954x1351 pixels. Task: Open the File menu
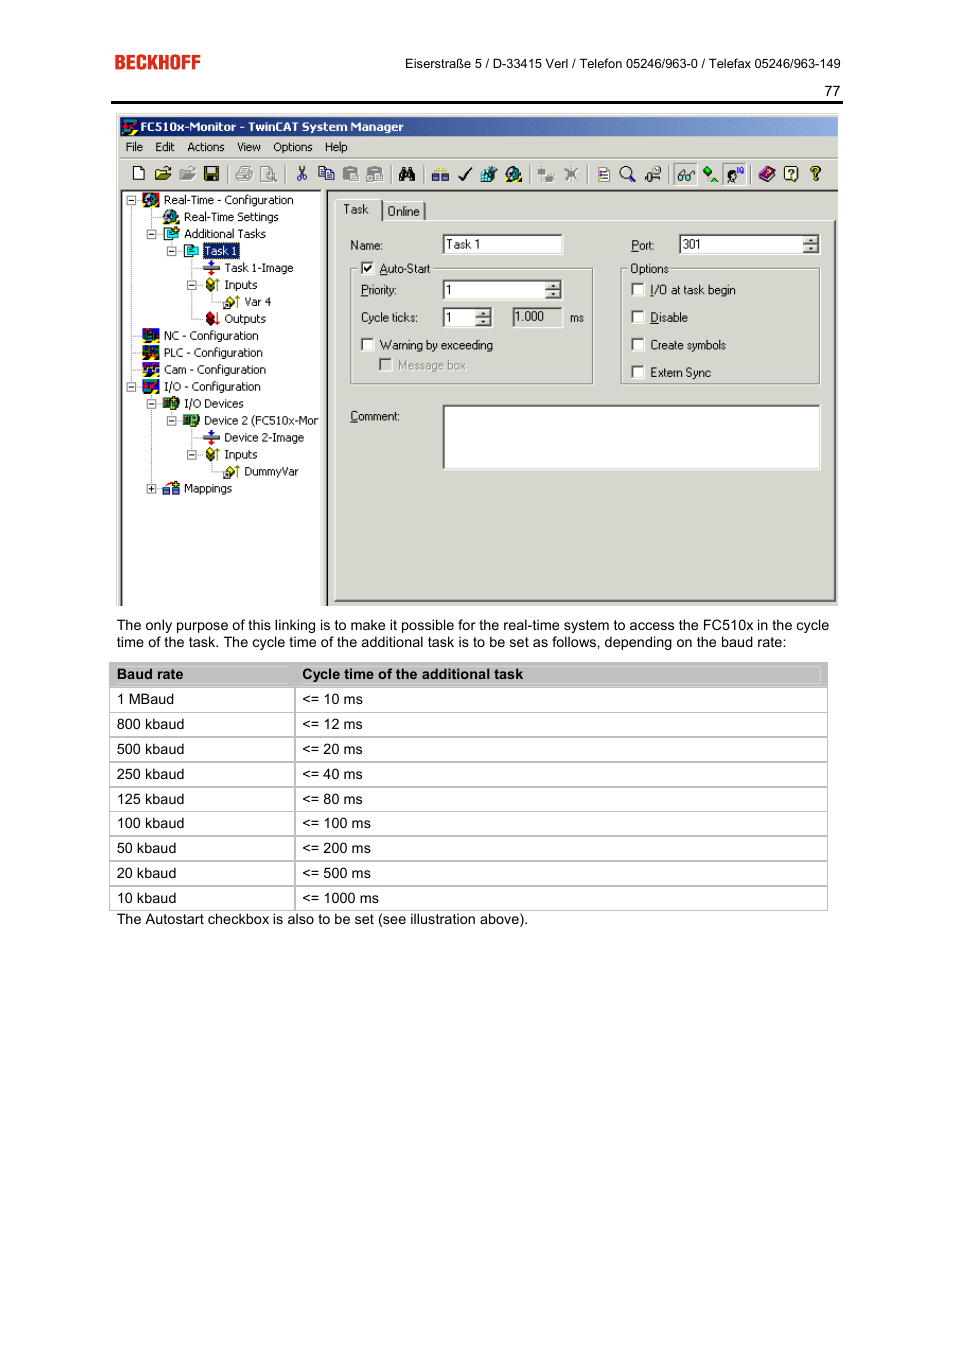coord(134,147)
